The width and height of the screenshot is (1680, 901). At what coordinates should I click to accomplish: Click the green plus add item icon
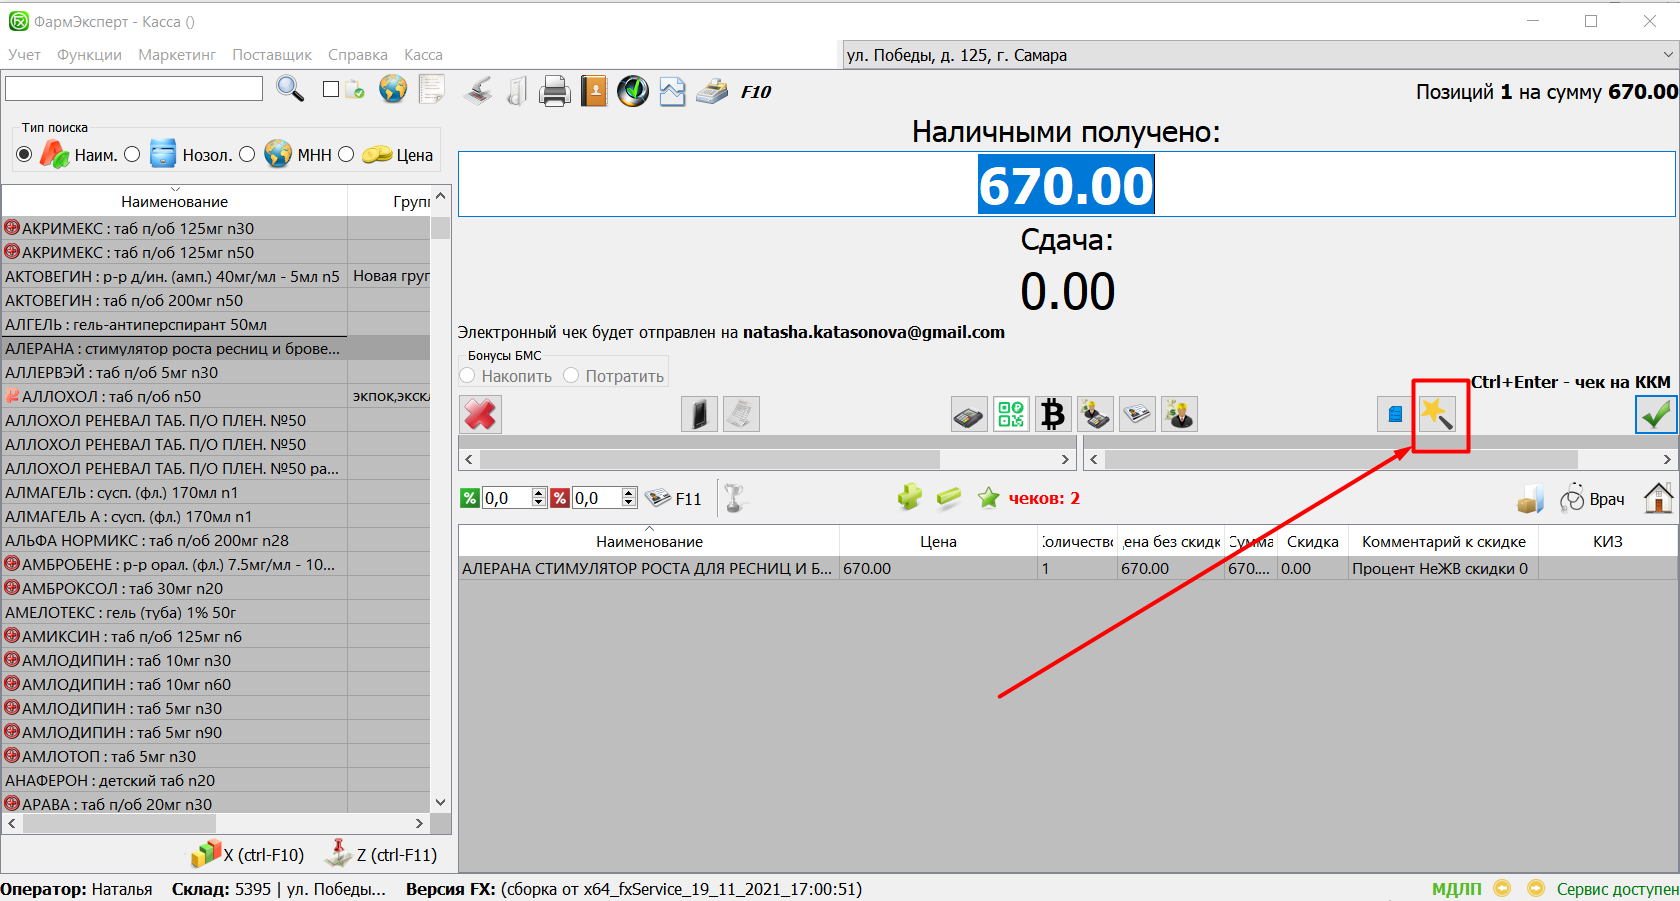909,497
